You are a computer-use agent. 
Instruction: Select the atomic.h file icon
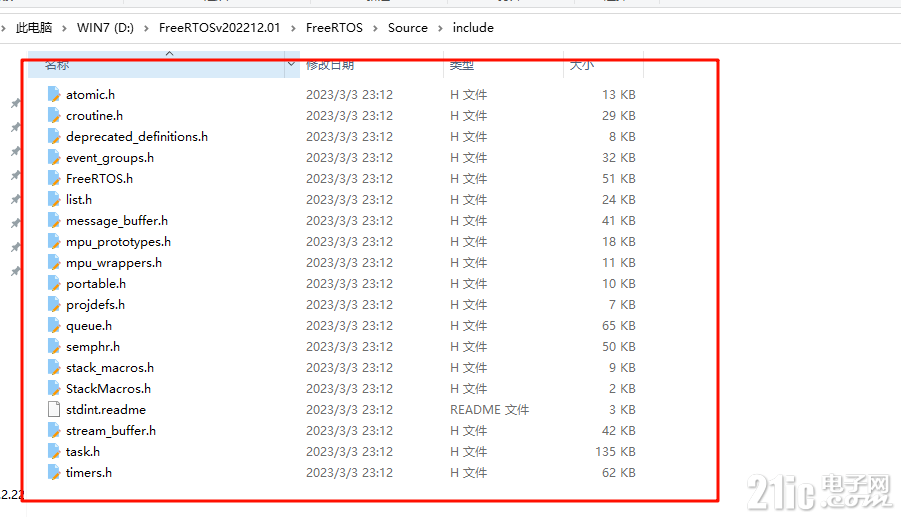click(x=54, y=94)
